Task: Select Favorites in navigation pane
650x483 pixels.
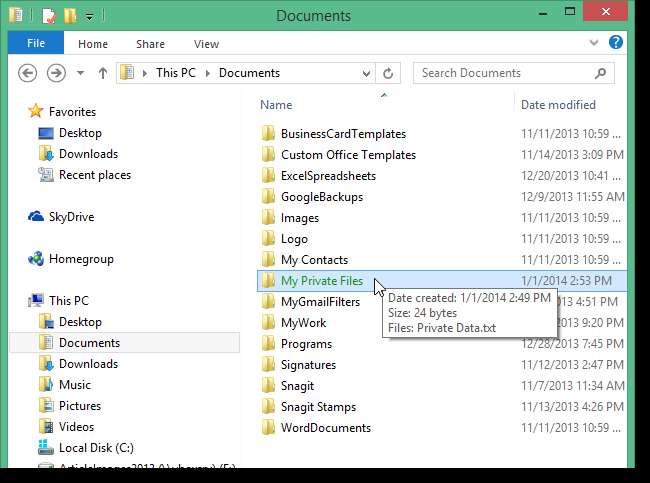Action: point(72,112)
